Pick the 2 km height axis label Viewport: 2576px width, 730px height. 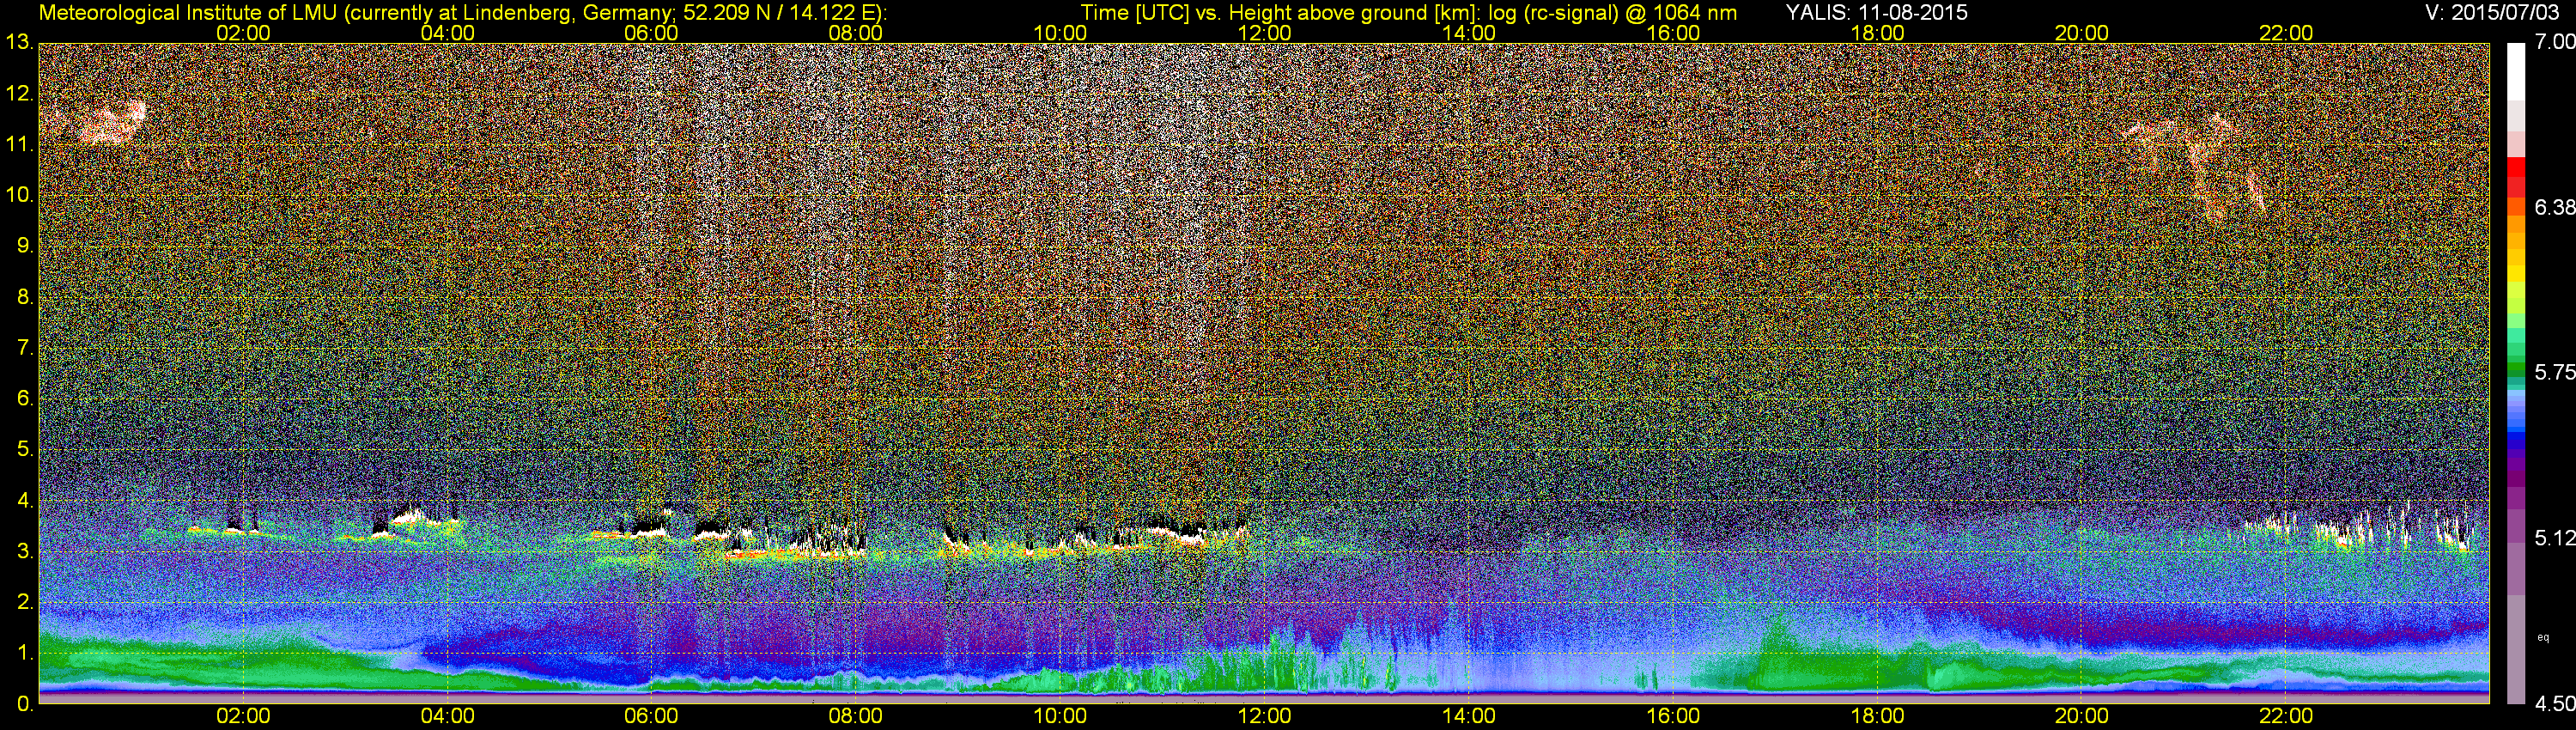(x=24, y=602)
